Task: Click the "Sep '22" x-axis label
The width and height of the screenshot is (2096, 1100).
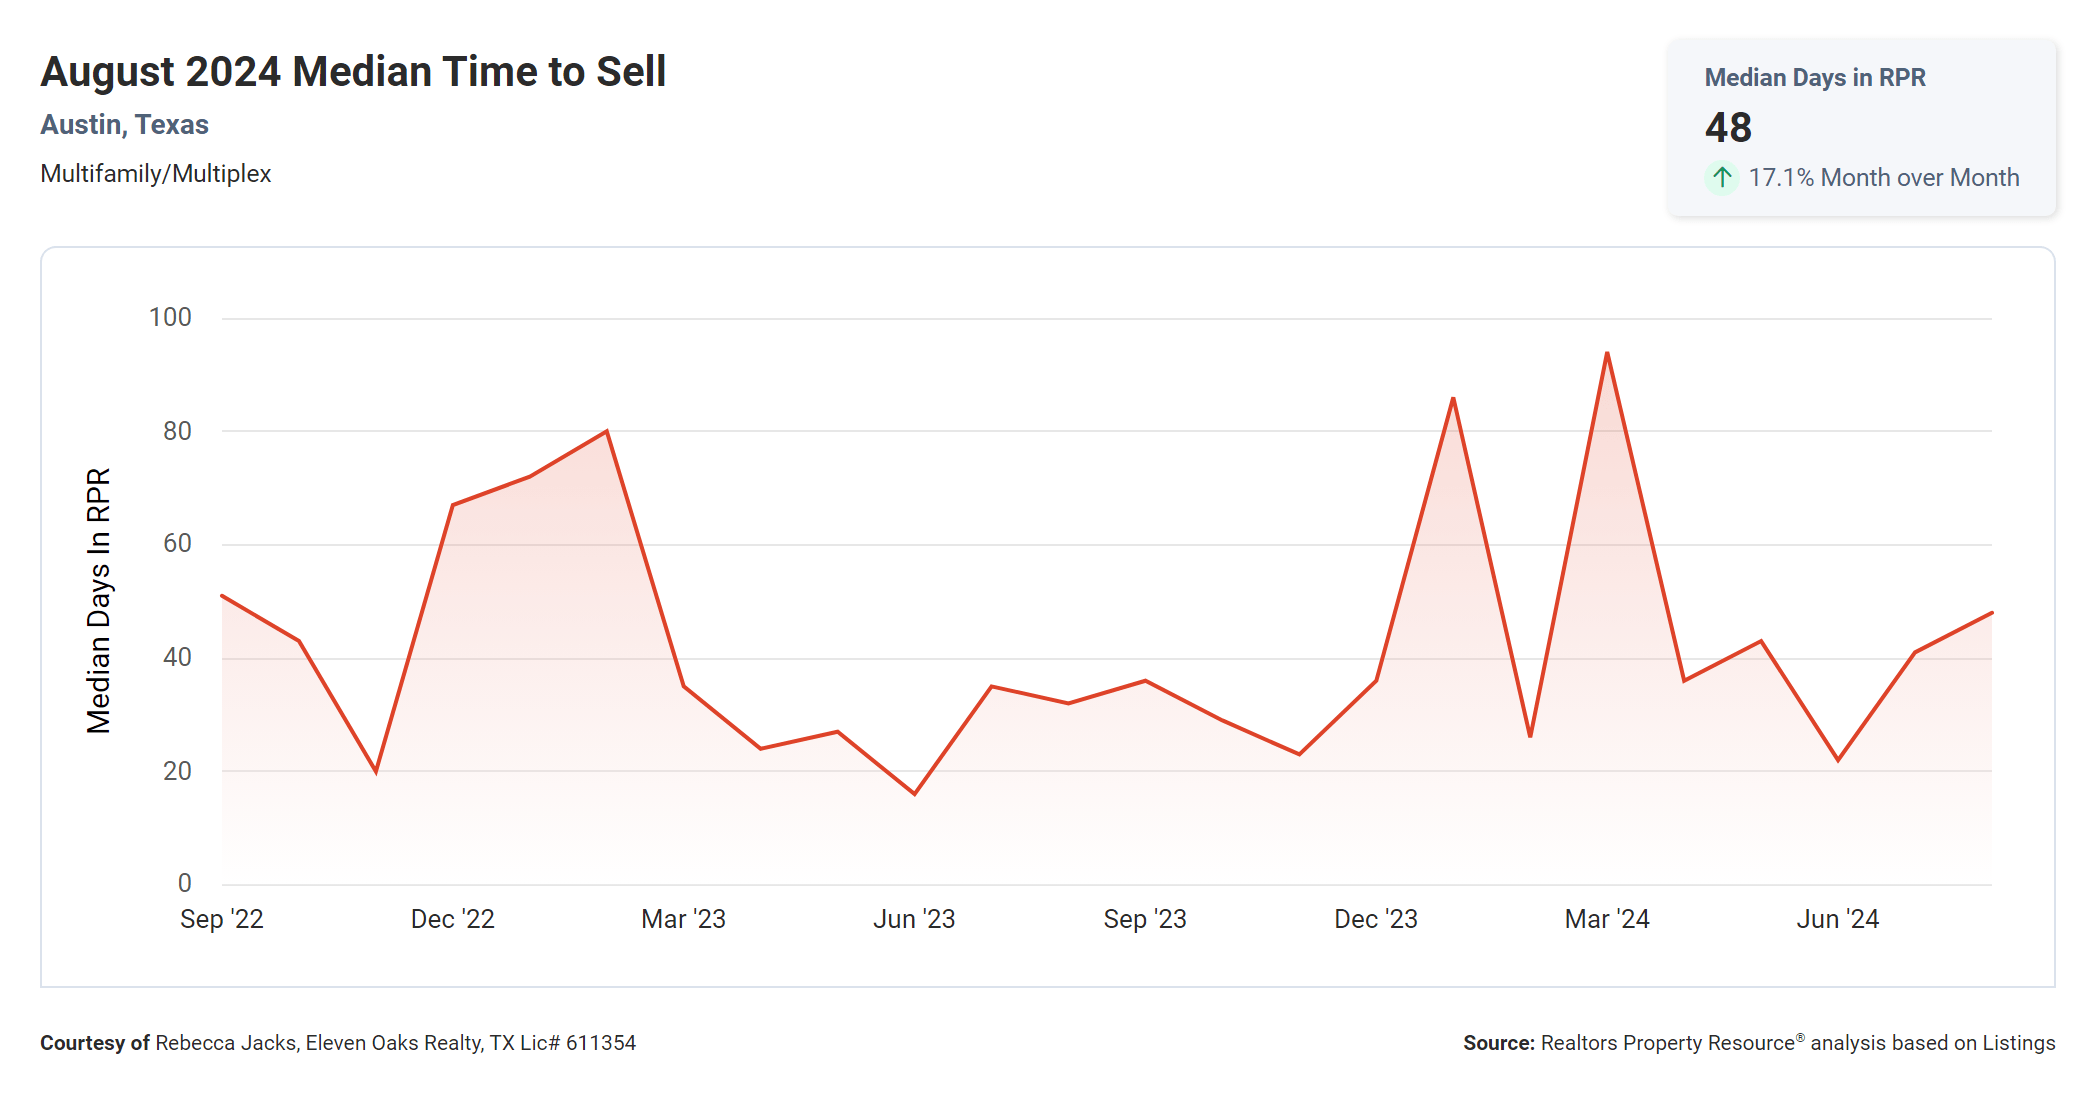Action: pos(221,919)
